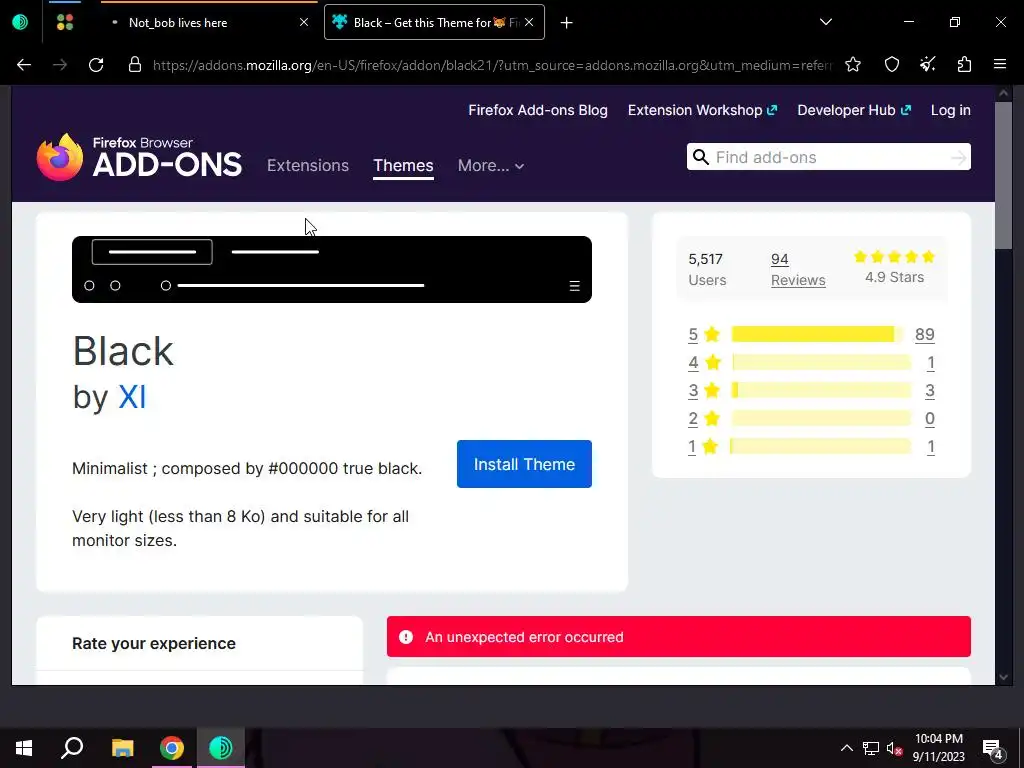The height and width of the screenshot is (768, 1024).
Task: Filter reviews by 4 stars label
Action: 703,362
